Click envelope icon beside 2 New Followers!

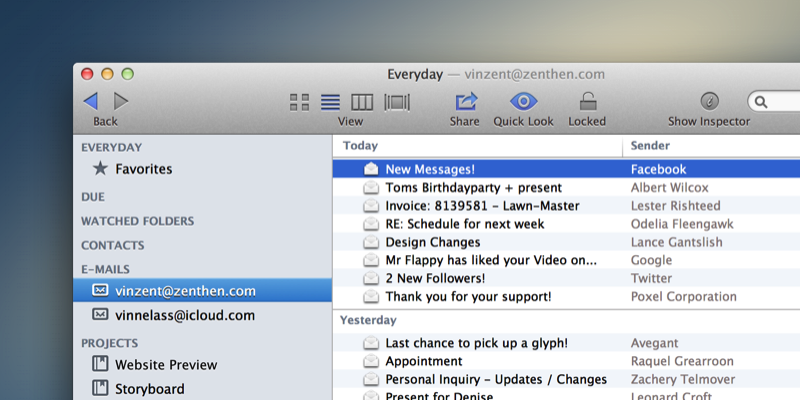click(371, 279)
